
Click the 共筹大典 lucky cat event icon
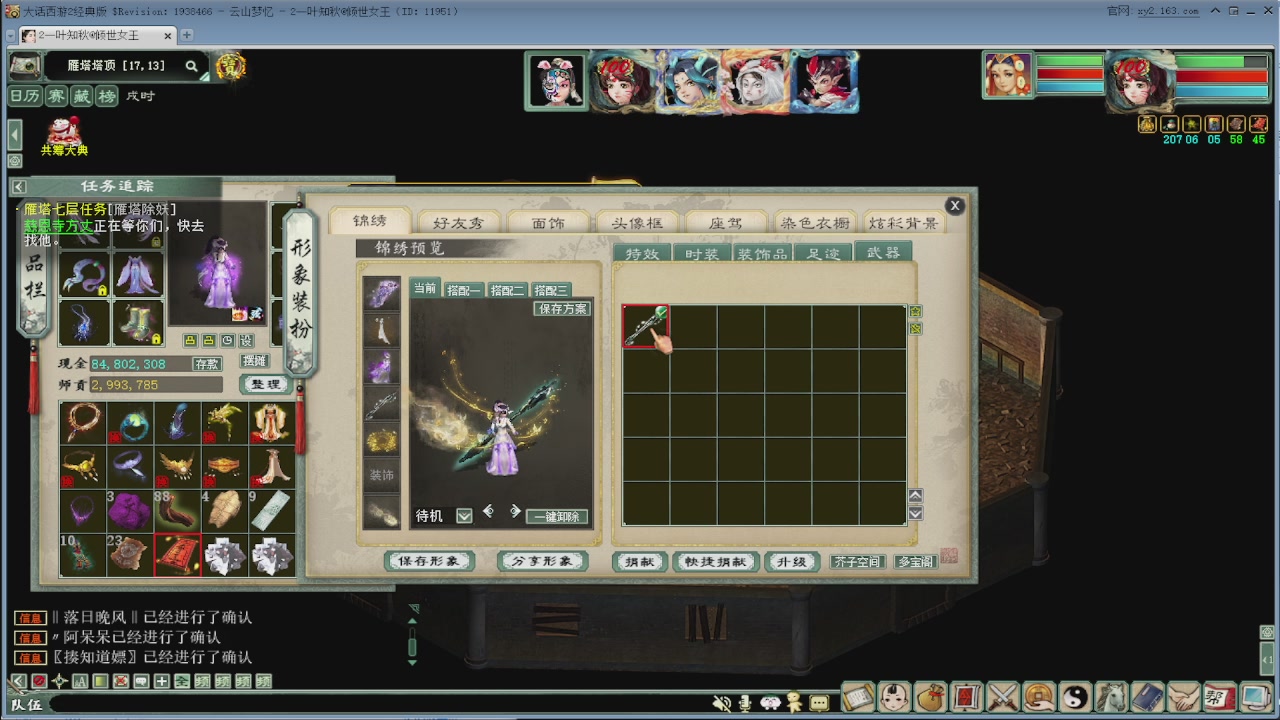click(64, 135)
